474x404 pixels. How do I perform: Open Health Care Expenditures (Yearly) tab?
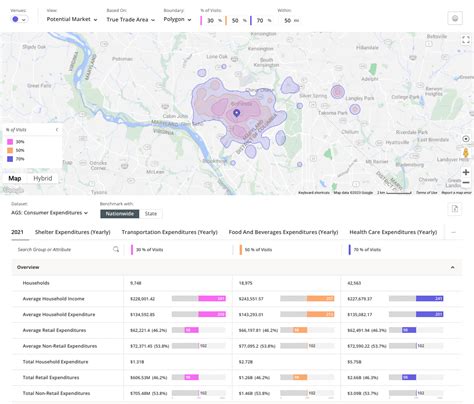393,232
